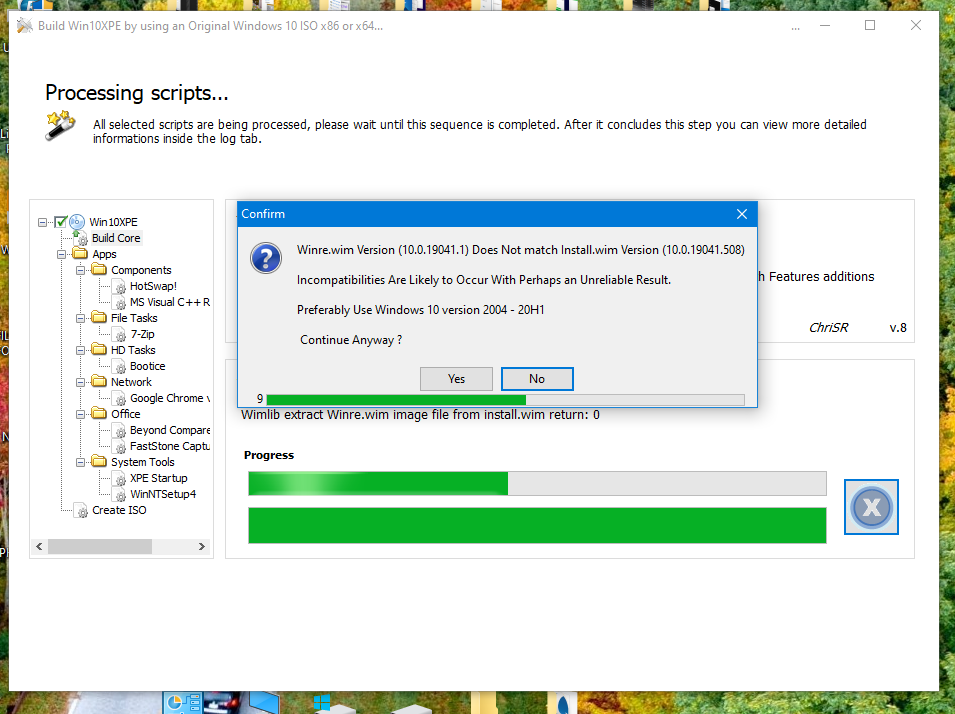Click the tree horizontal scrollbar thumb
Viewport: 955px width, 714px height.
coord(99,546)
